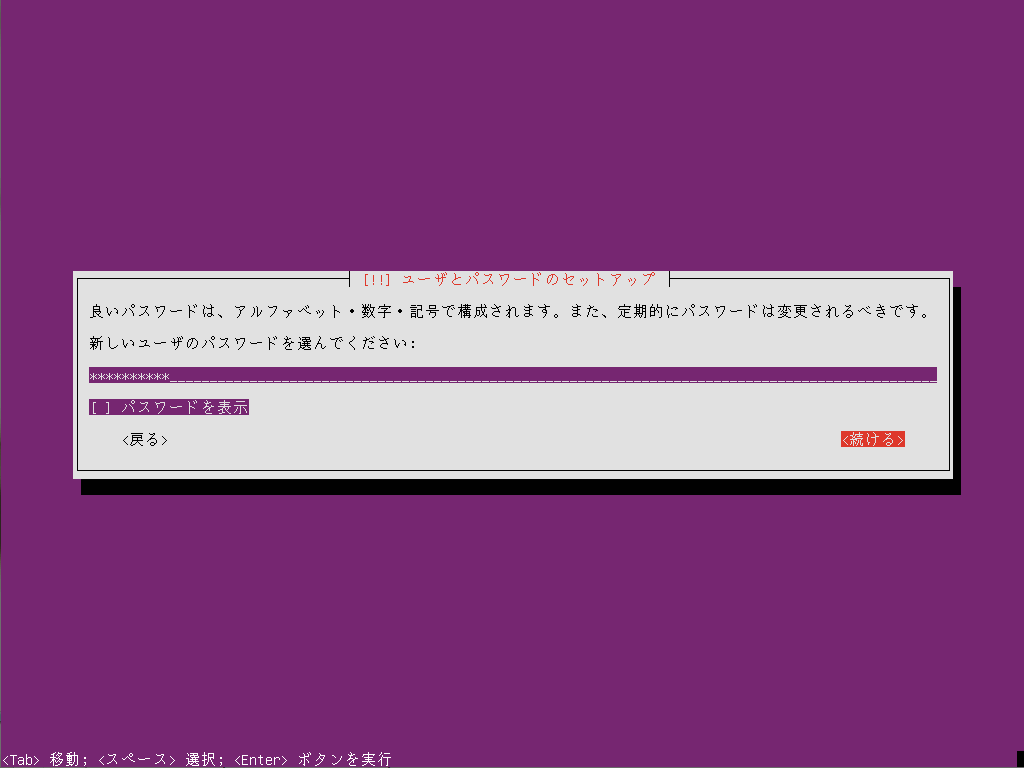1024x768 pixels.
Task: Activate the <続ける> continue button
Action: click(872, 440)
